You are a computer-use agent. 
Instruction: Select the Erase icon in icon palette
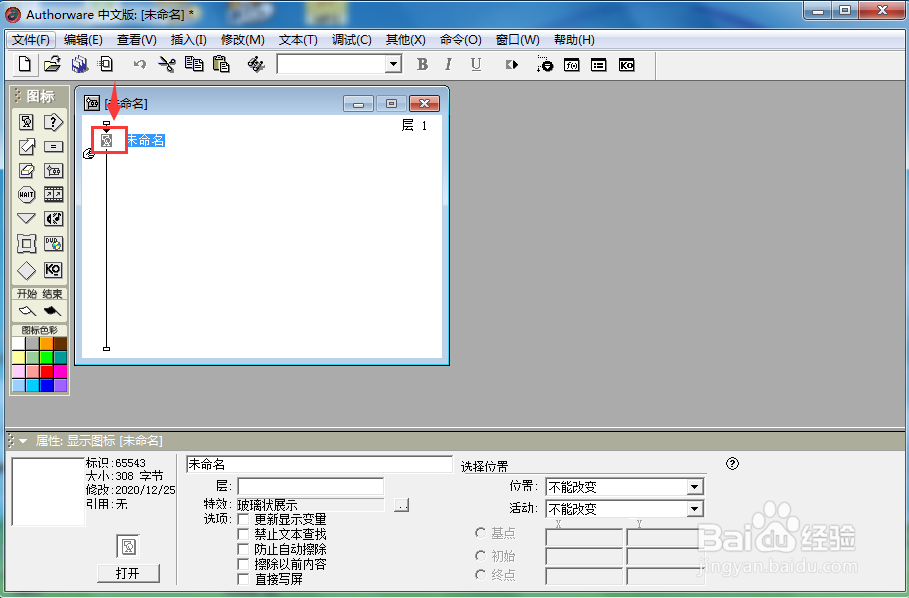pos(26,170)
